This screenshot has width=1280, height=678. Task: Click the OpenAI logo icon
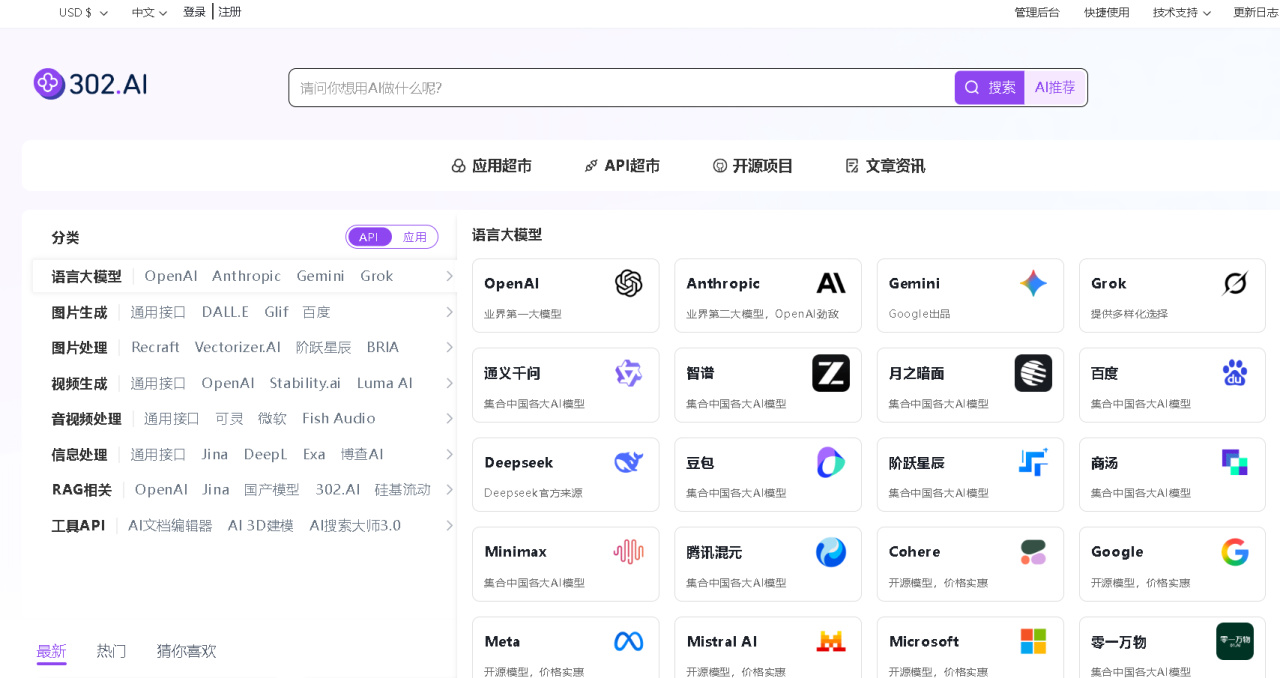(628, 284)
